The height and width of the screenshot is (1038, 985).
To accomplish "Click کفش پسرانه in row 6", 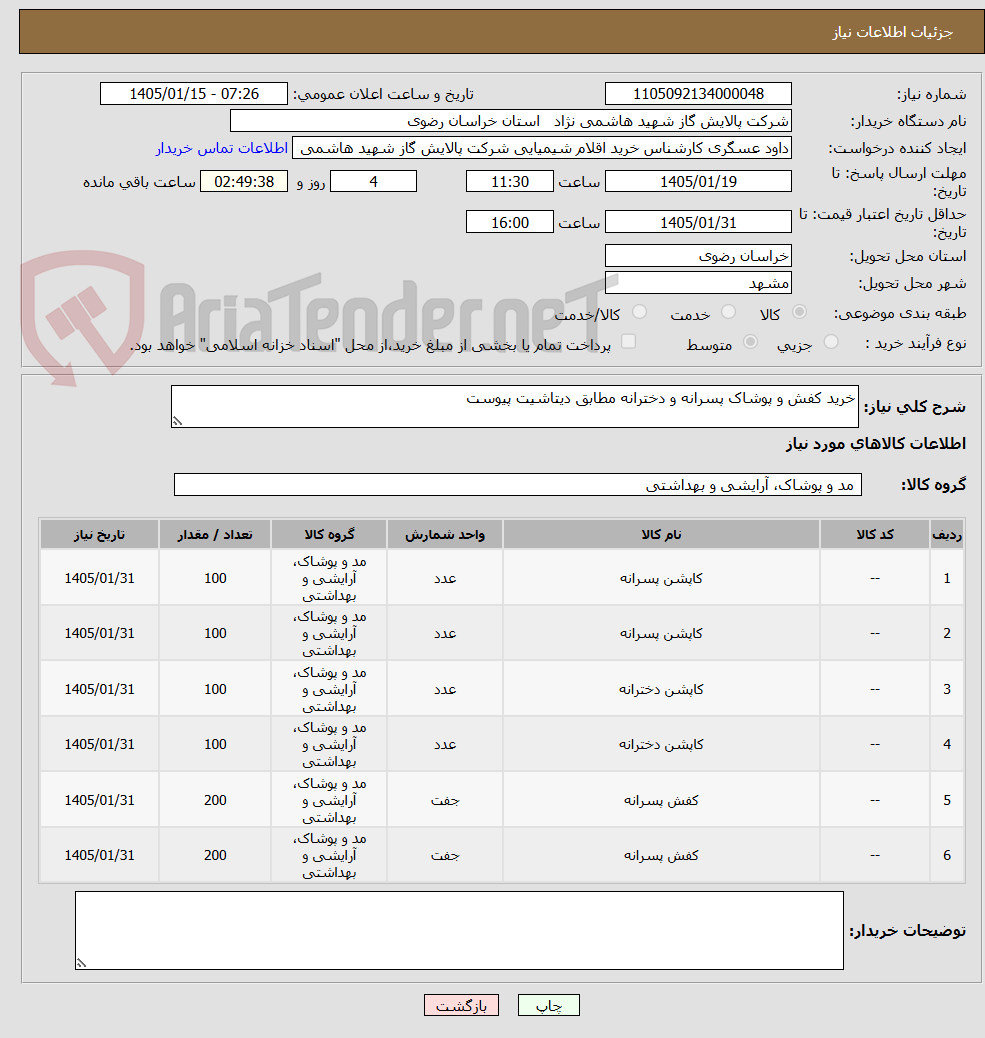I will click(661, 855).
